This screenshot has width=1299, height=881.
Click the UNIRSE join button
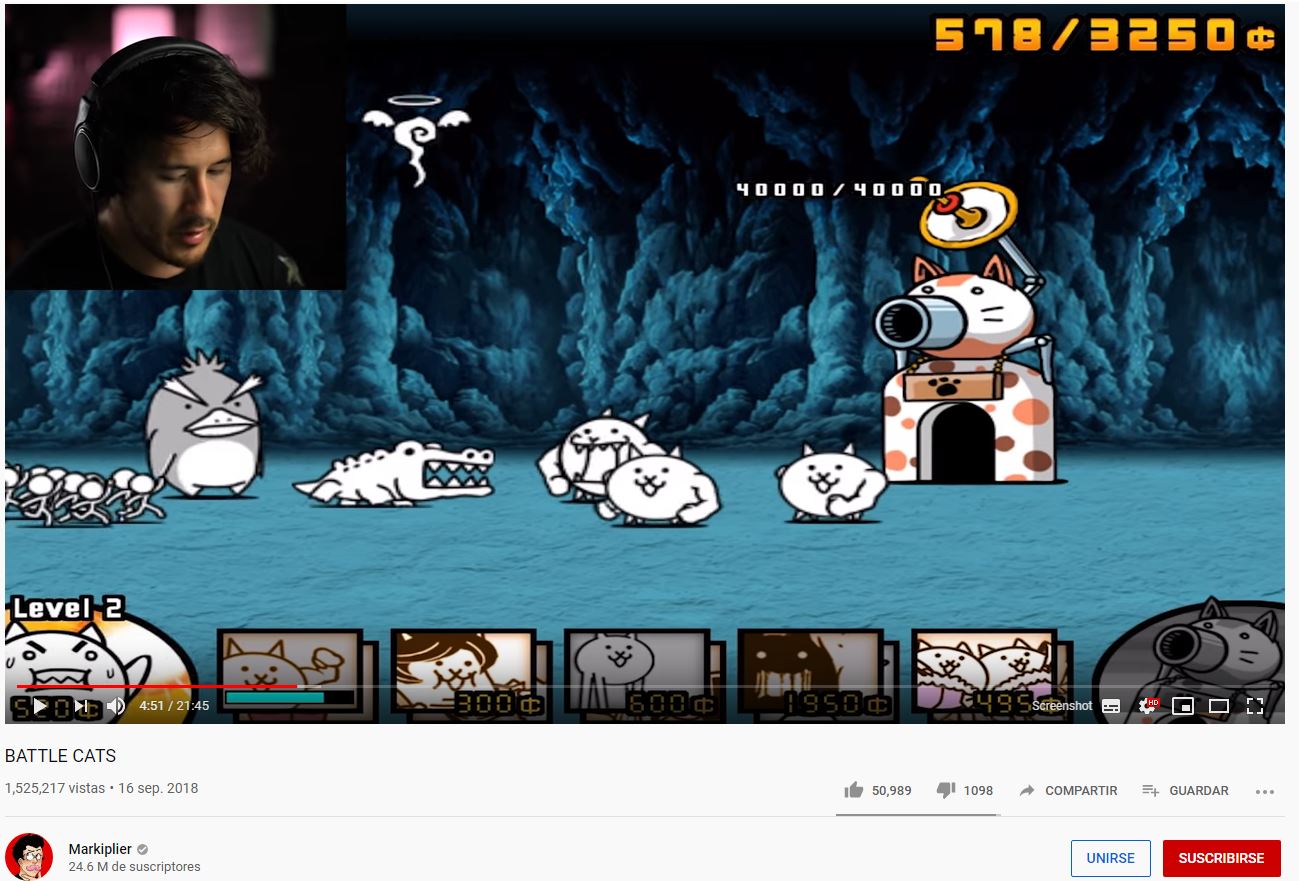point(1110,858)
